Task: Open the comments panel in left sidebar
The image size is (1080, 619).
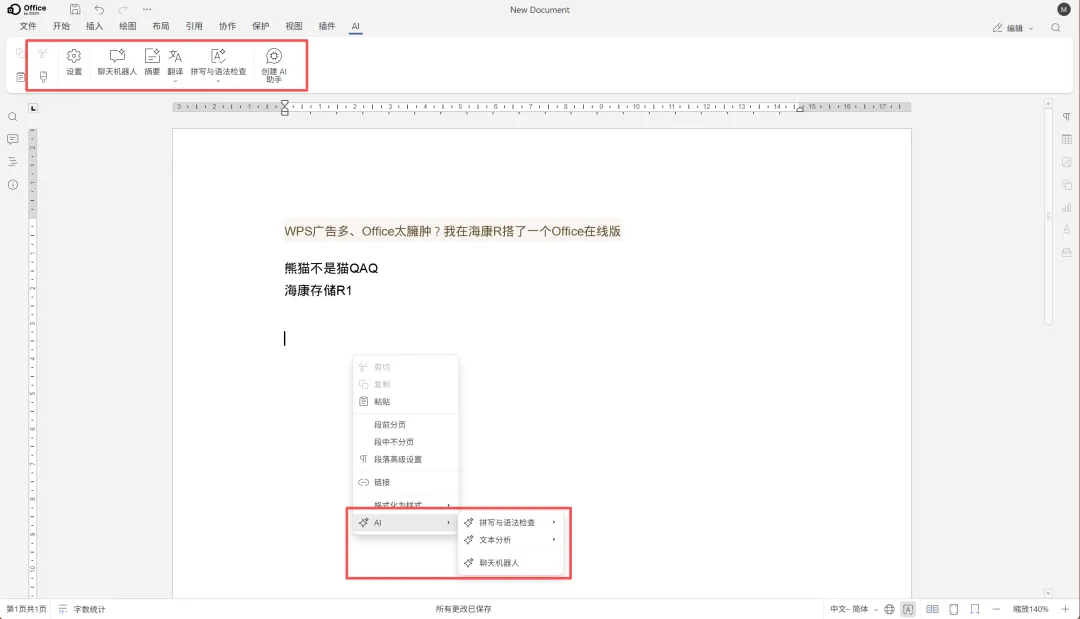Action: tap(12, 139)
